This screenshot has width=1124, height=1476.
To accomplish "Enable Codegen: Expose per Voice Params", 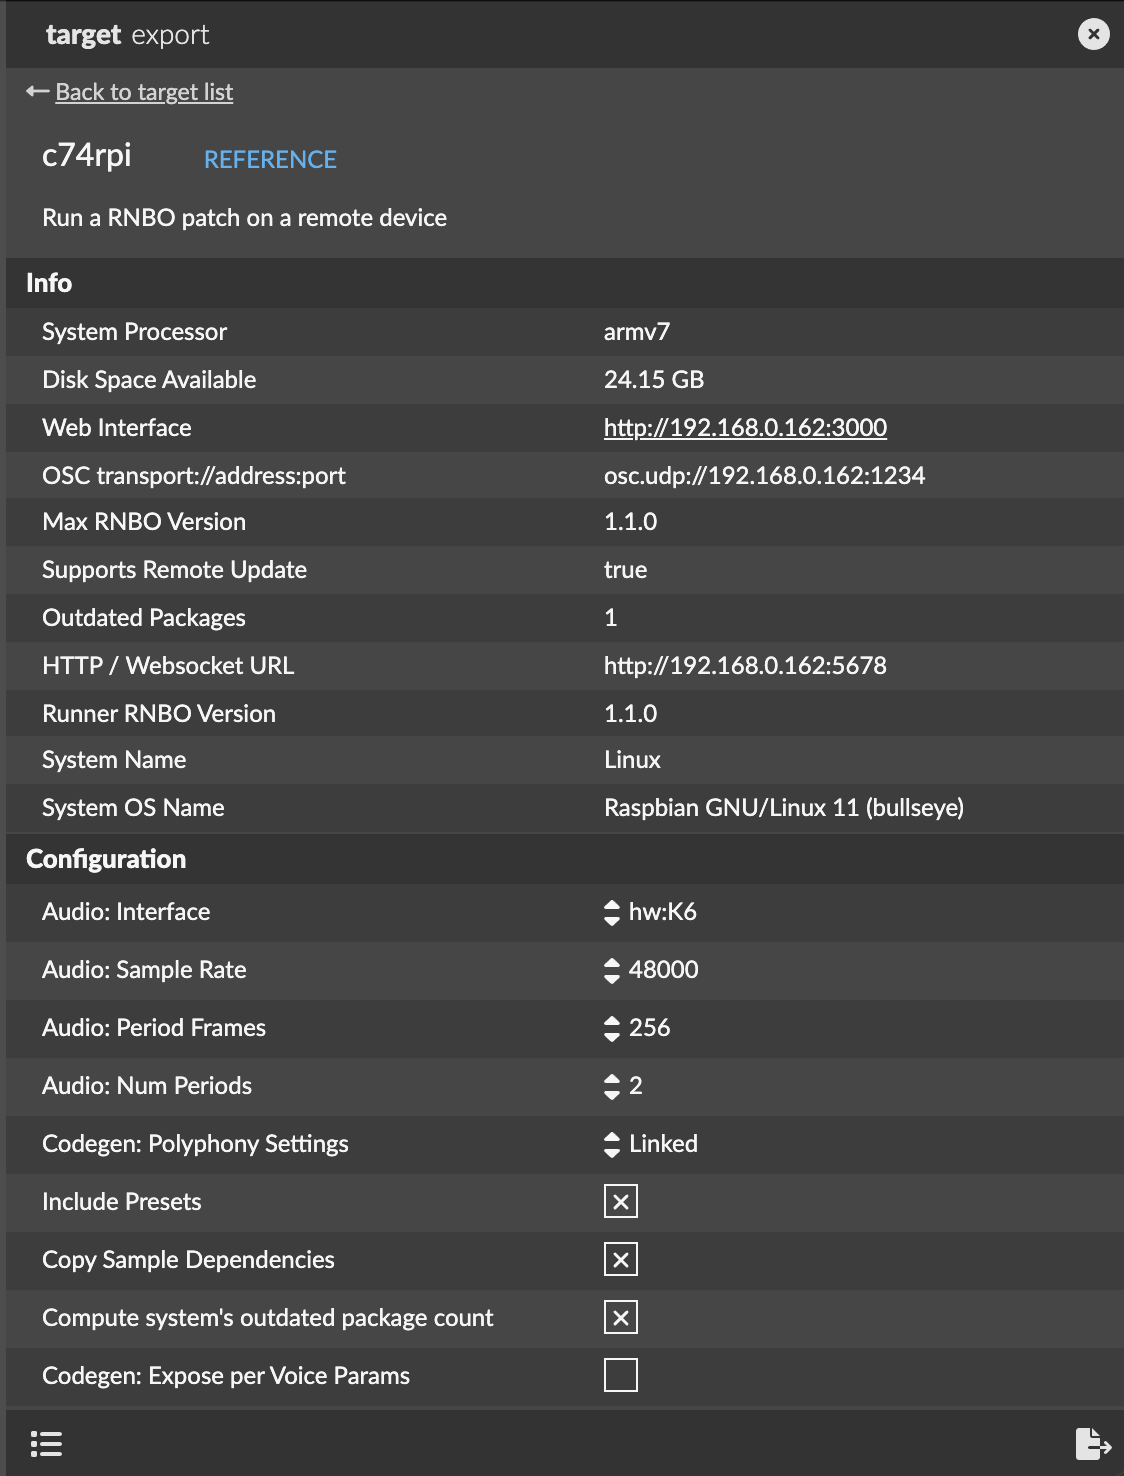I will pyautogui.click(x=620, y=1376).
